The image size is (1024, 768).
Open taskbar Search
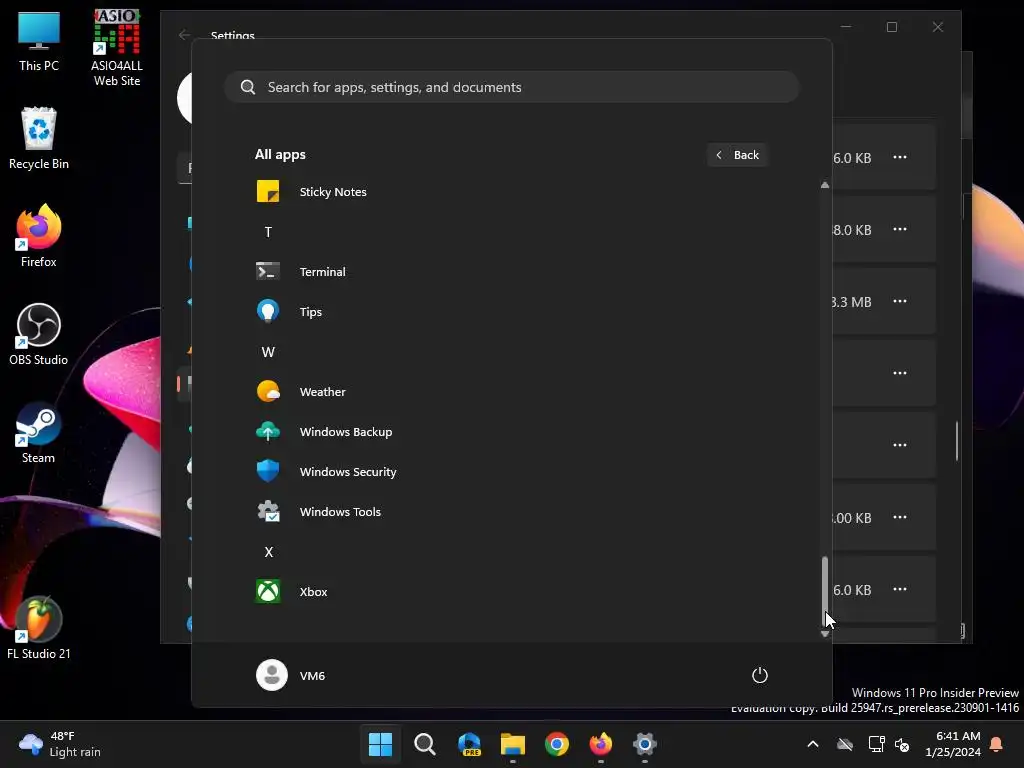coord(424,744)
